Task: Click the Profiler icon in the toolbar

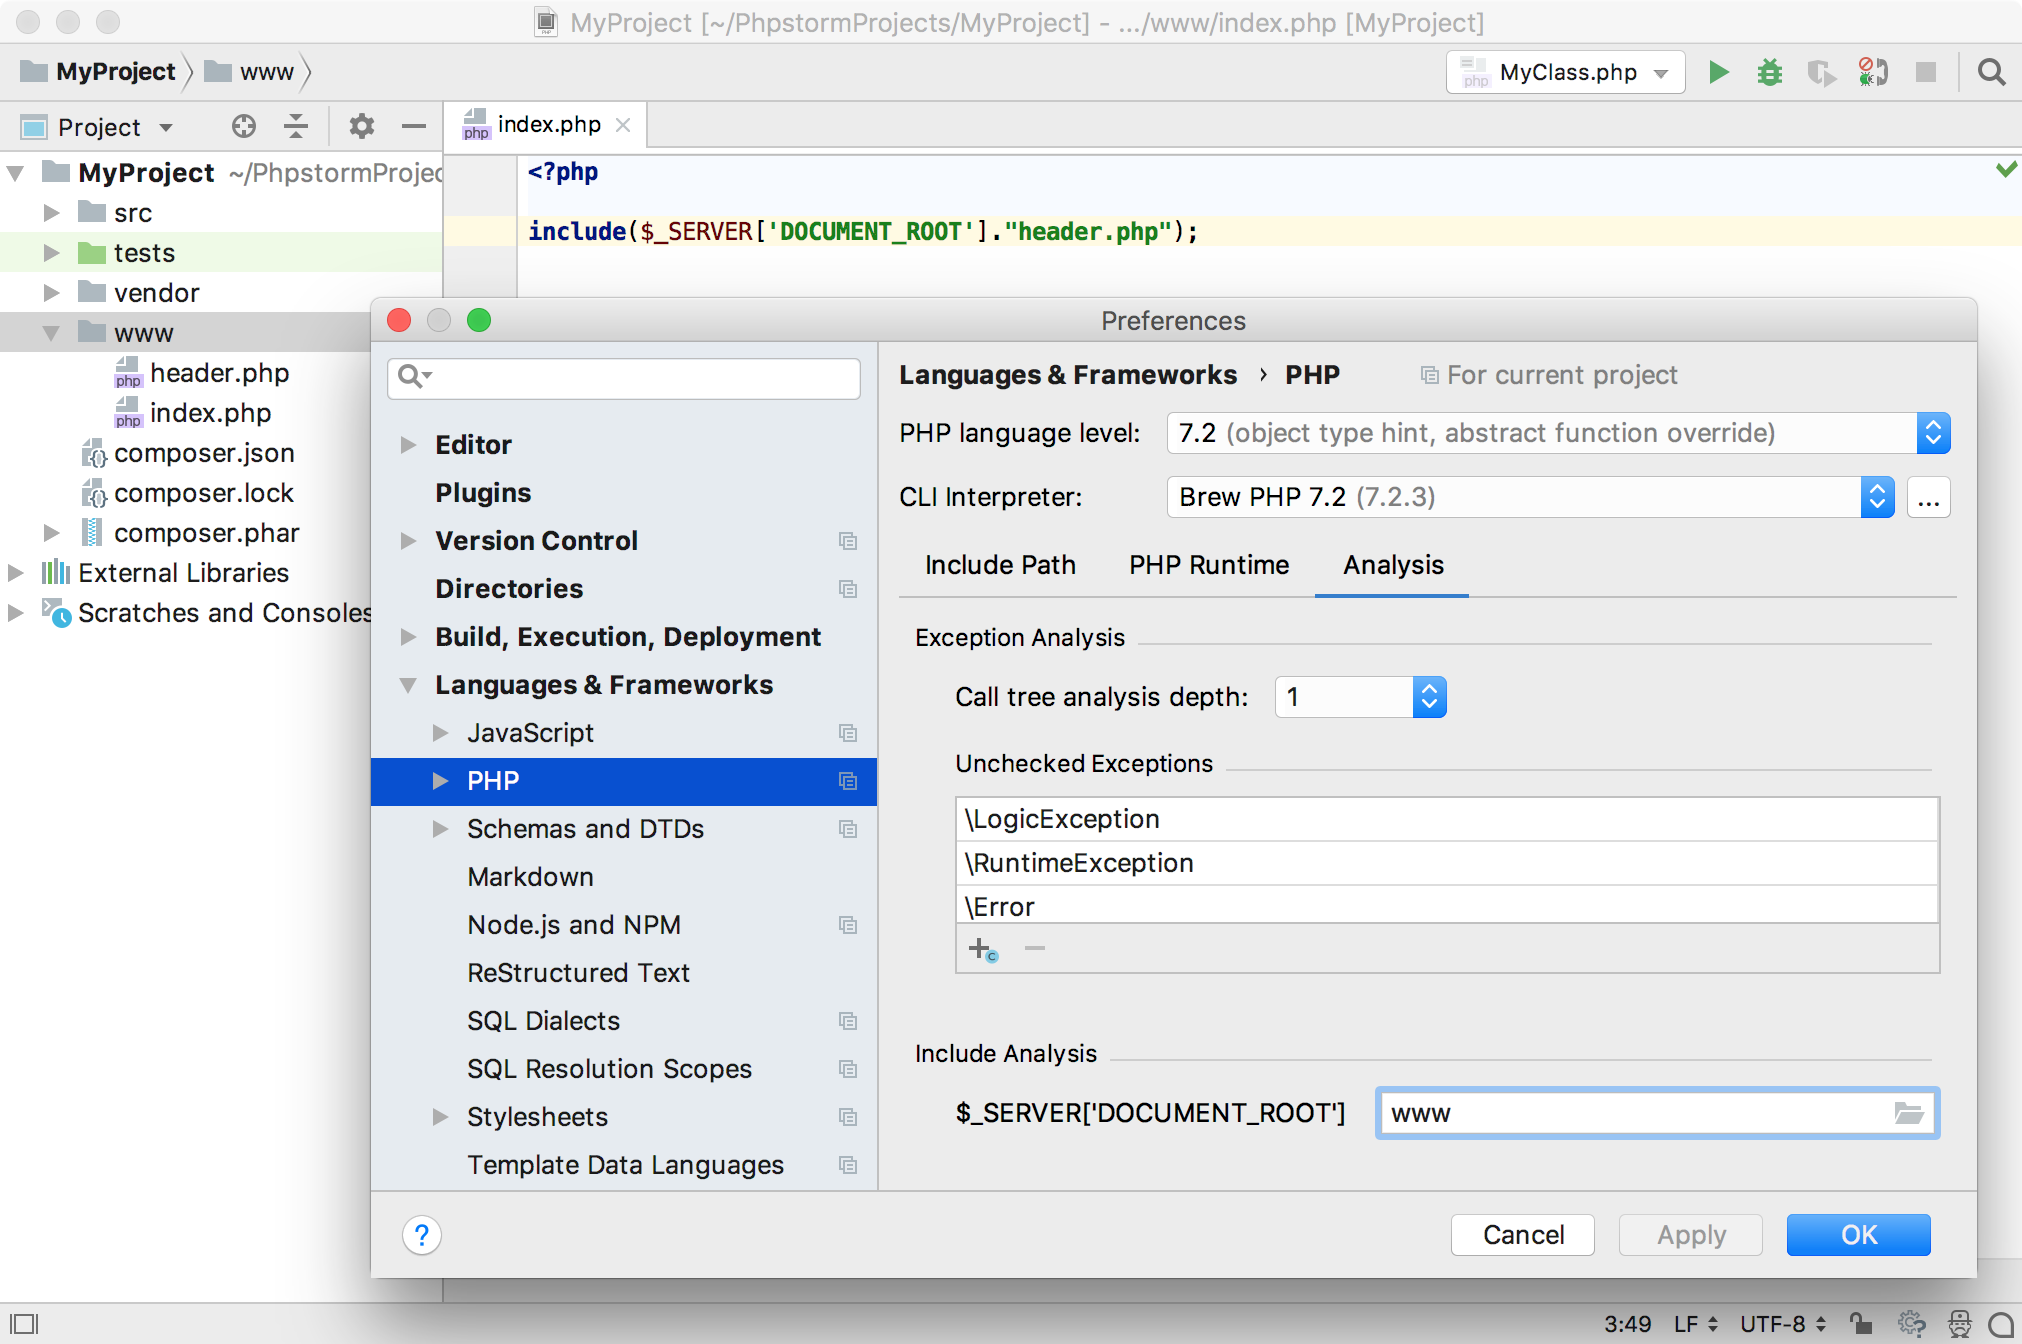Action: click(1821, 72)
